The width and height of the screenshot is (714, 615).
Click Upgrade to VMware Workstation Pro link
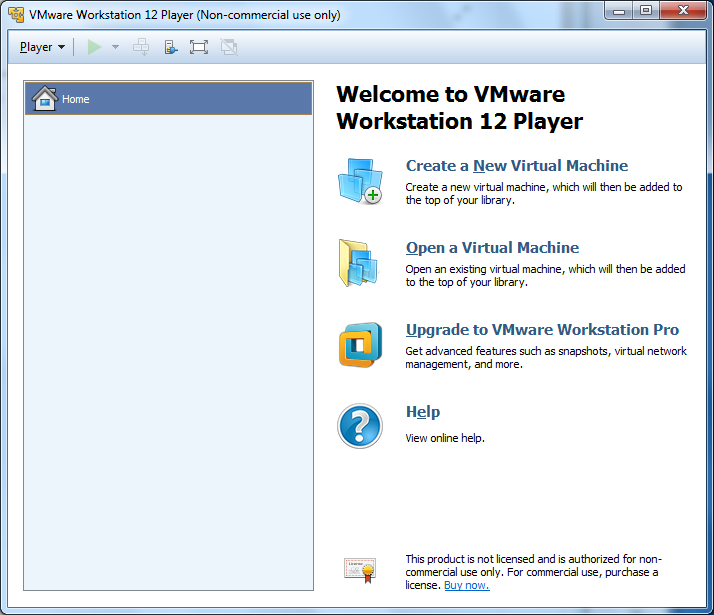coord(542,330)
